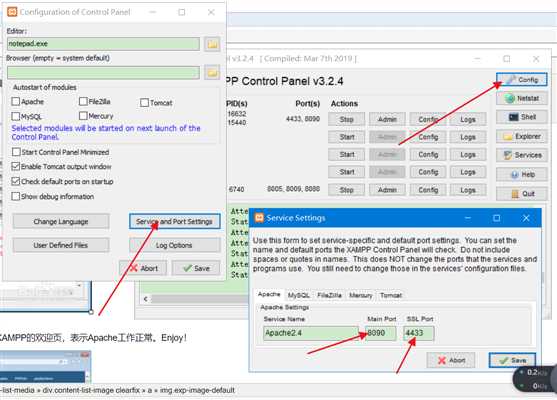557x400 pixels.
Task: Open Help in XAMPP Control Panel
Action: coord(521,174)
